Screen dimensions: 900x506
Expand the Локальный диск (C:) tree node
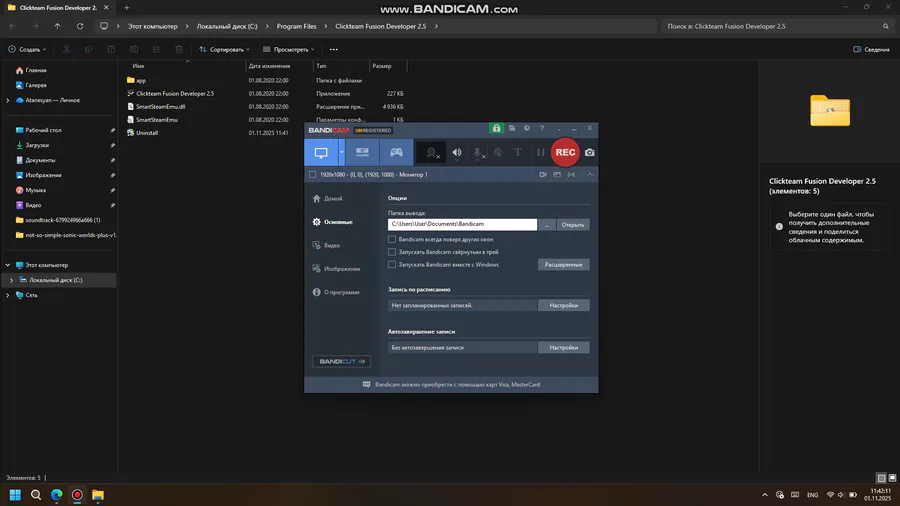pos(11,280)
